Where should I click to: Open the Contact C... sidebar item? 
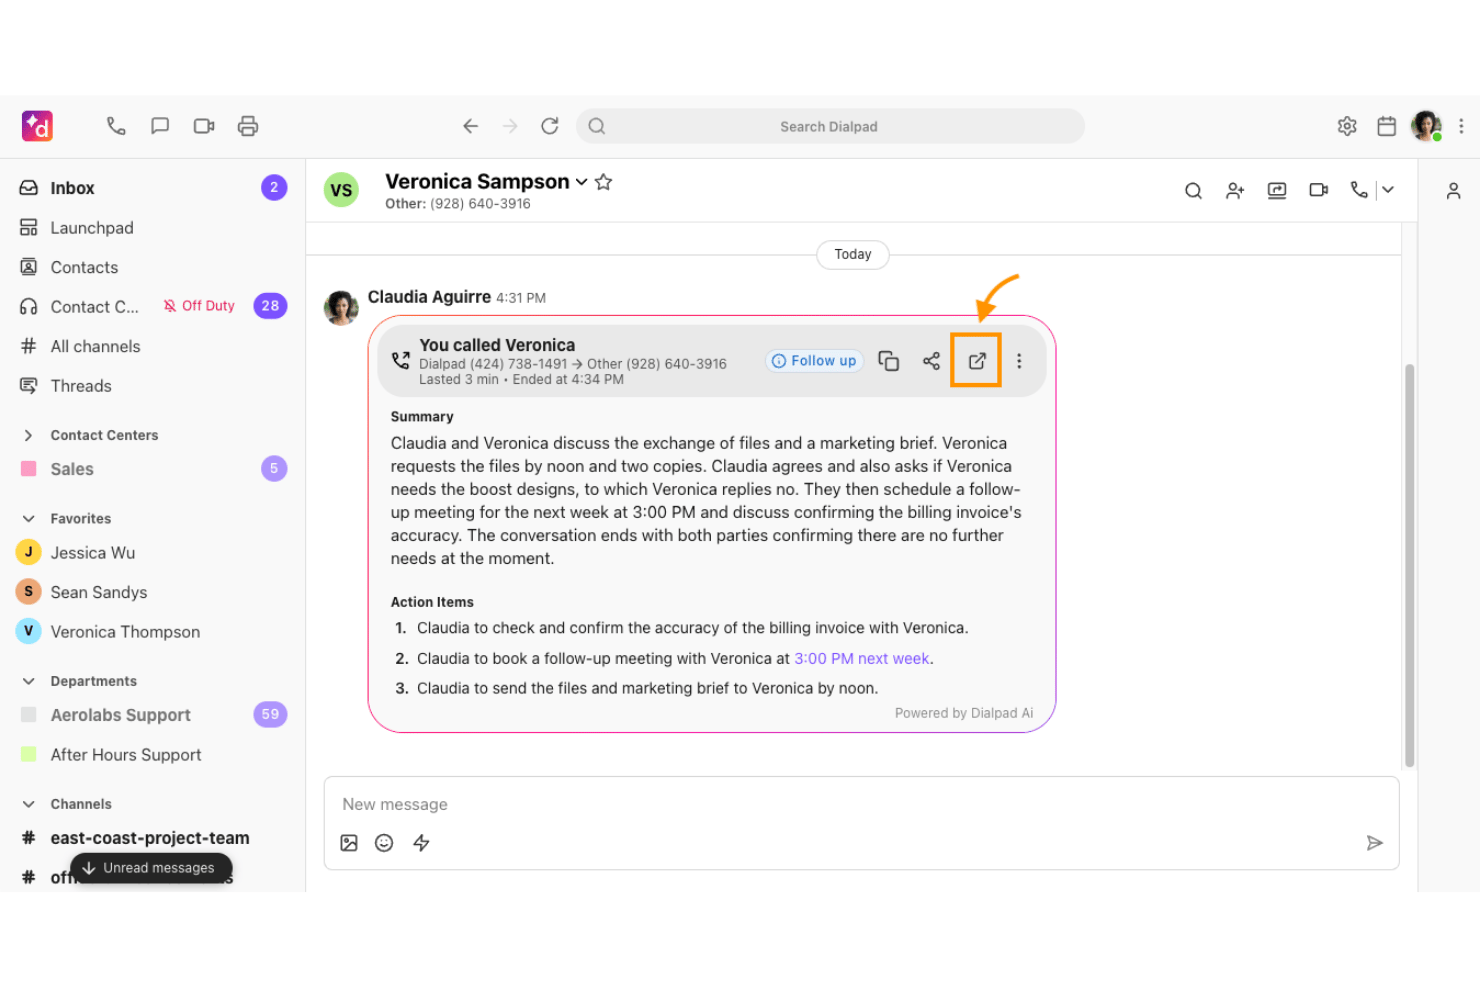click(94, 307)
